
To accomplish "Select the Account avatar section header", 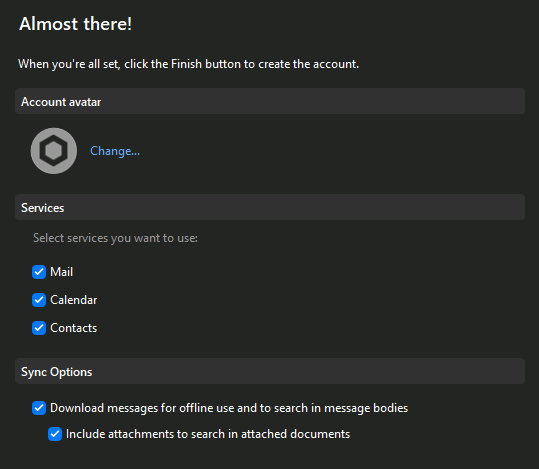I will [270, 101].
